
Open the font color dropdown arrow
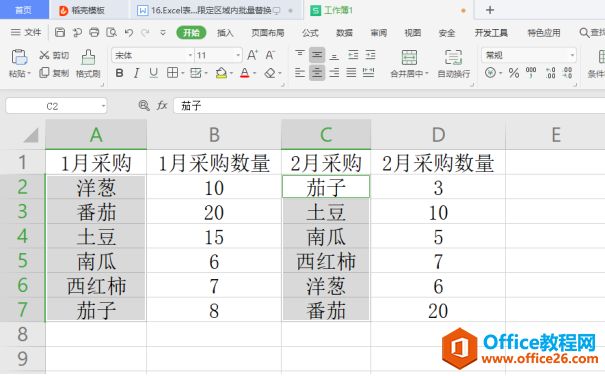coord(254,73)
